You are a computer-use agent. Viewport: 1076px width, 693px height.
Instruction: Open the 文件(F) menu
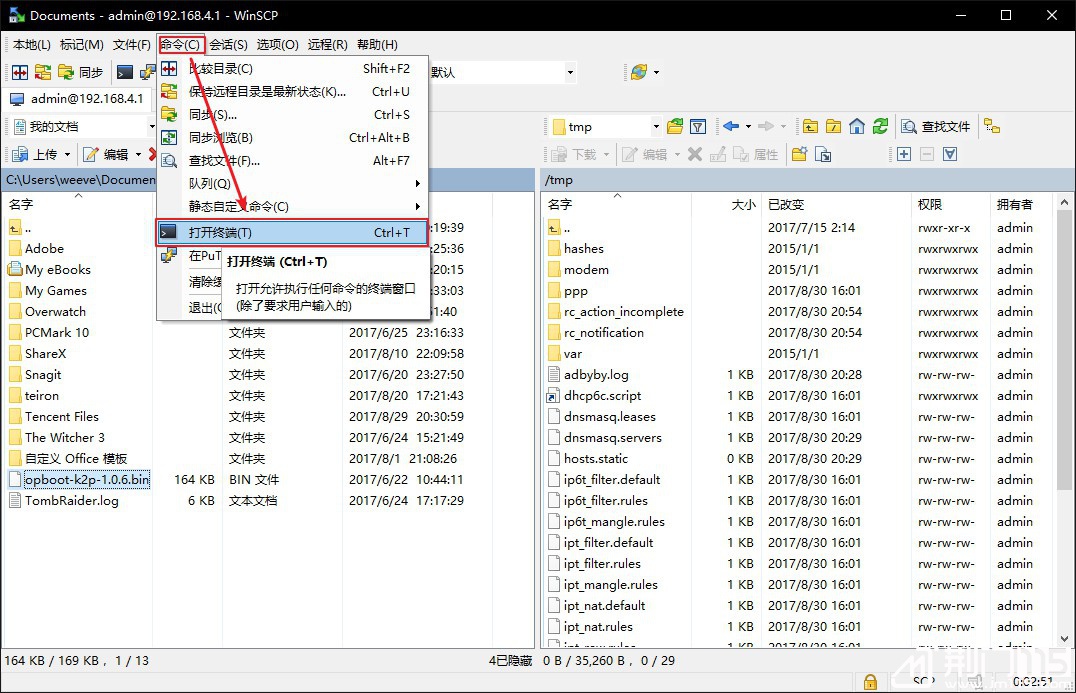click(131, 45)
